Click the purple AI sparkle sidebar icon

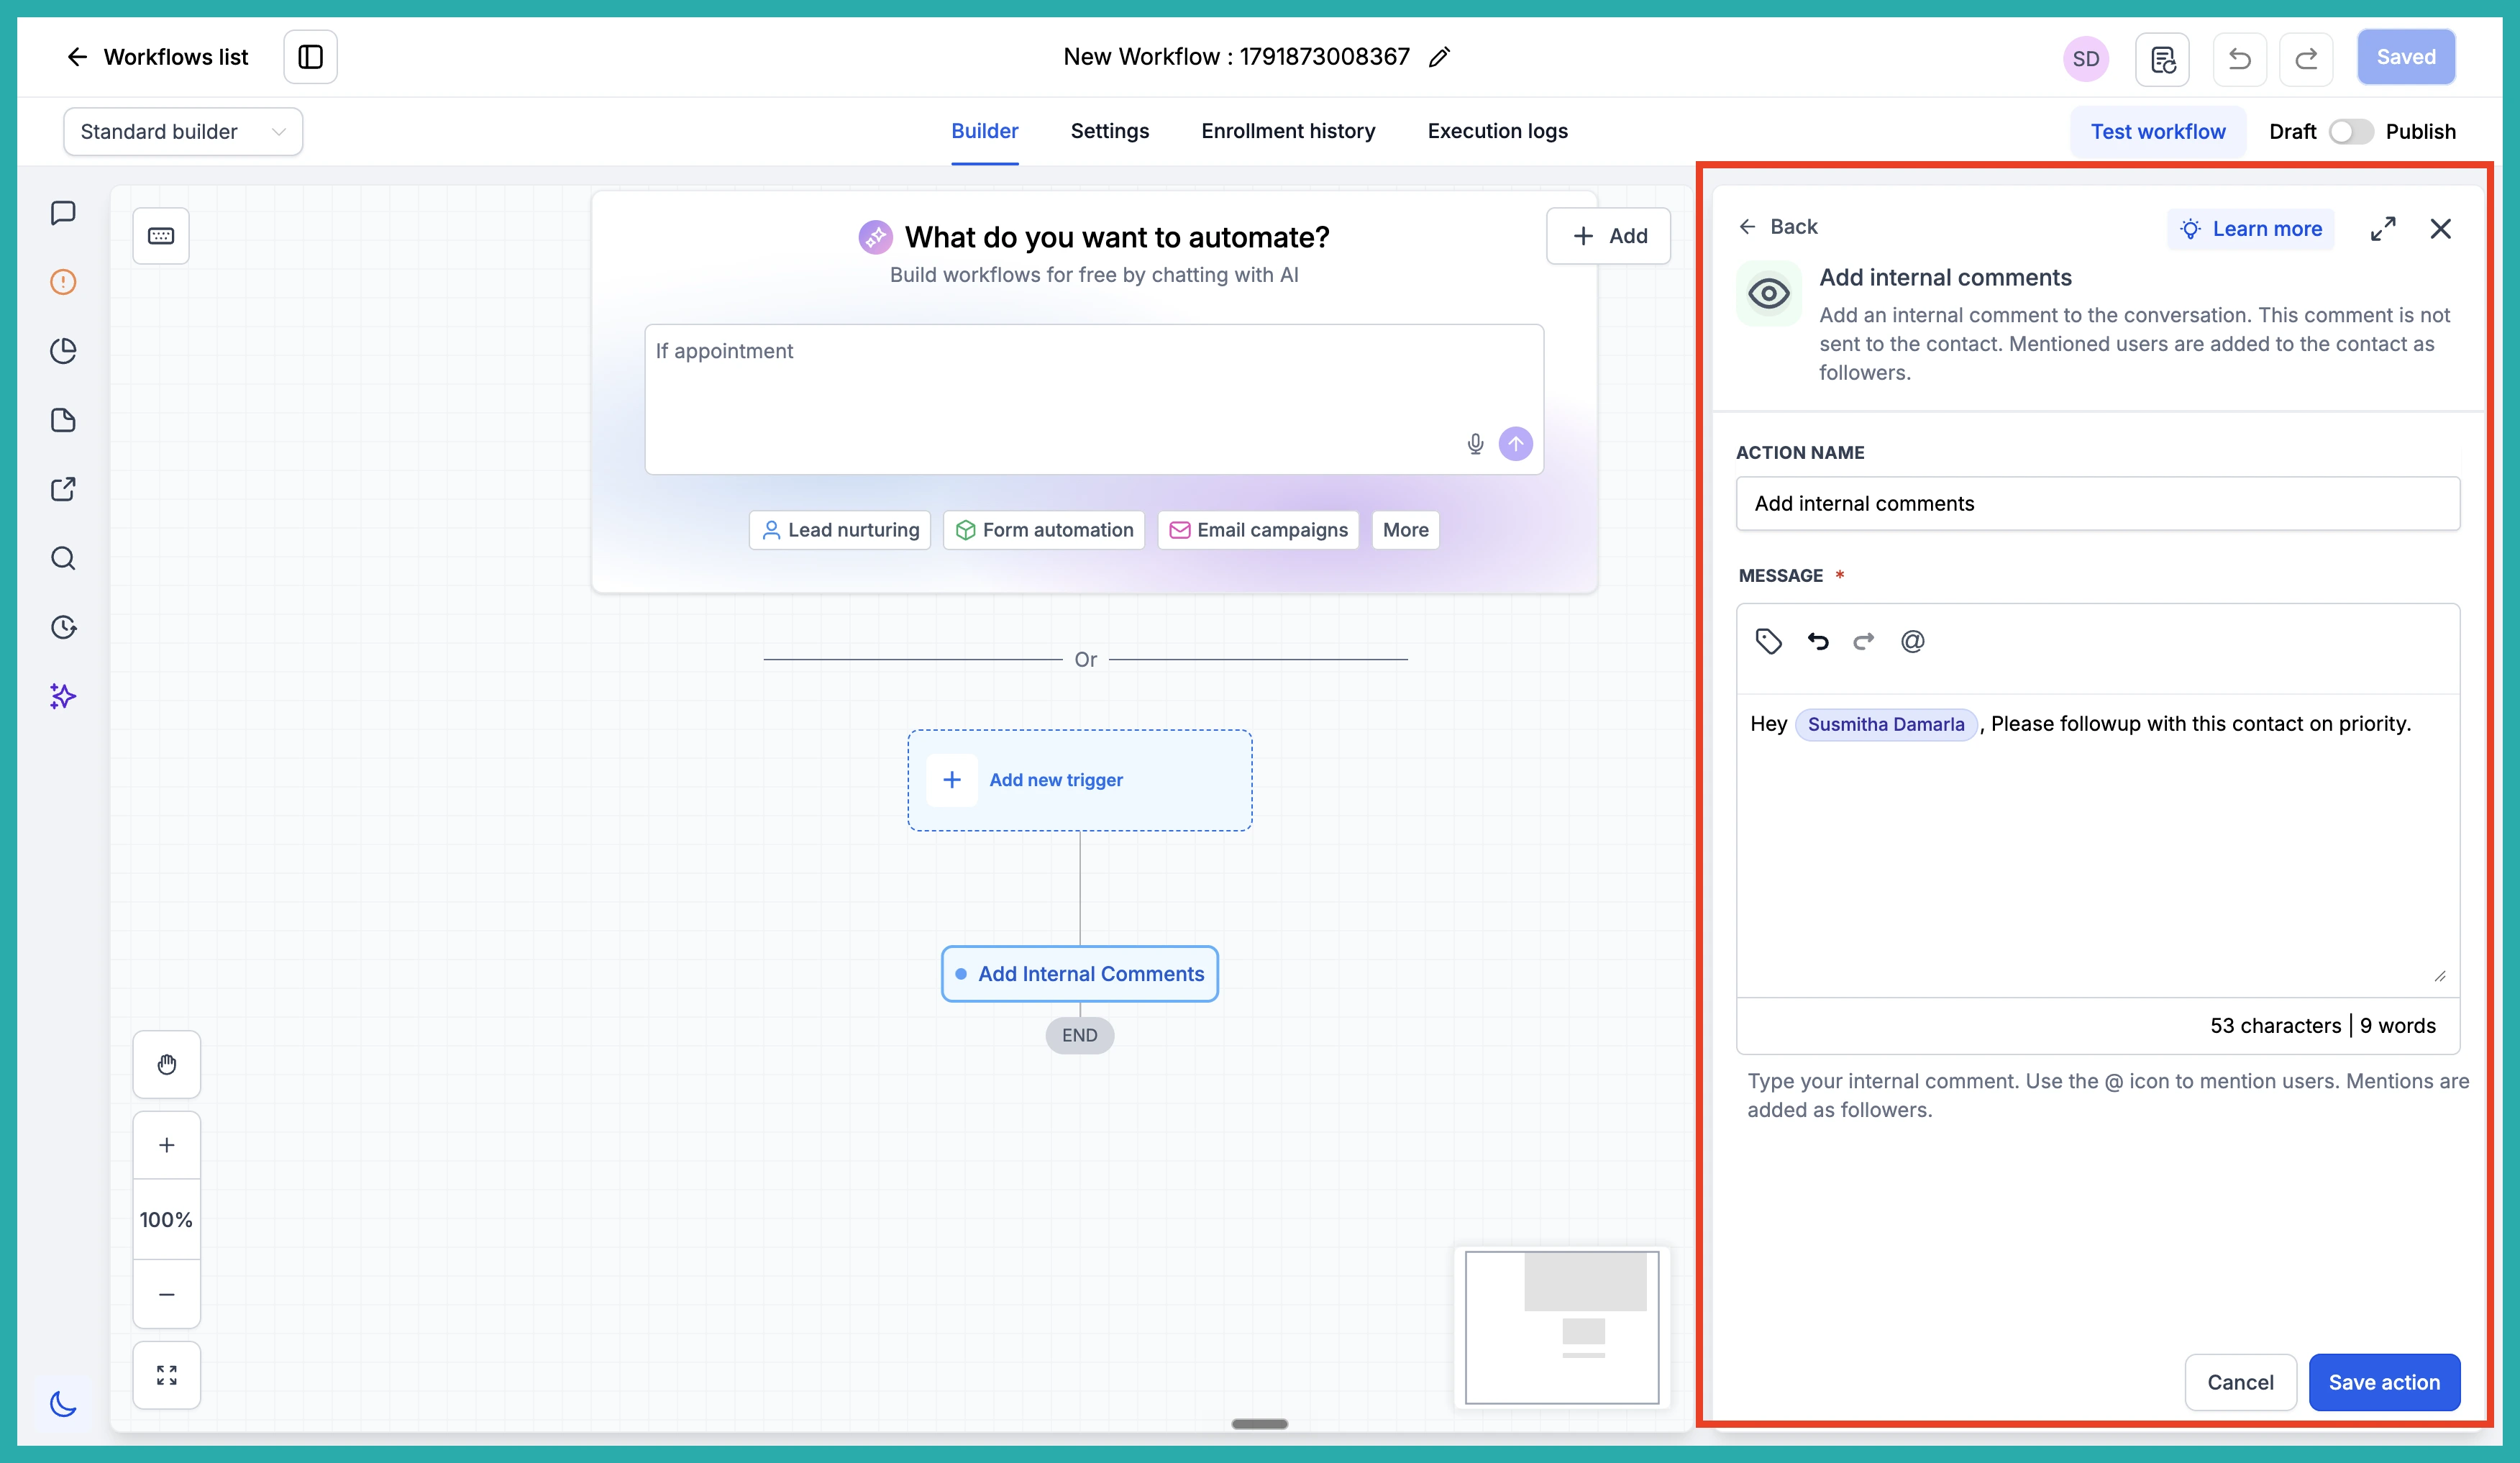[x=63, y=696]
